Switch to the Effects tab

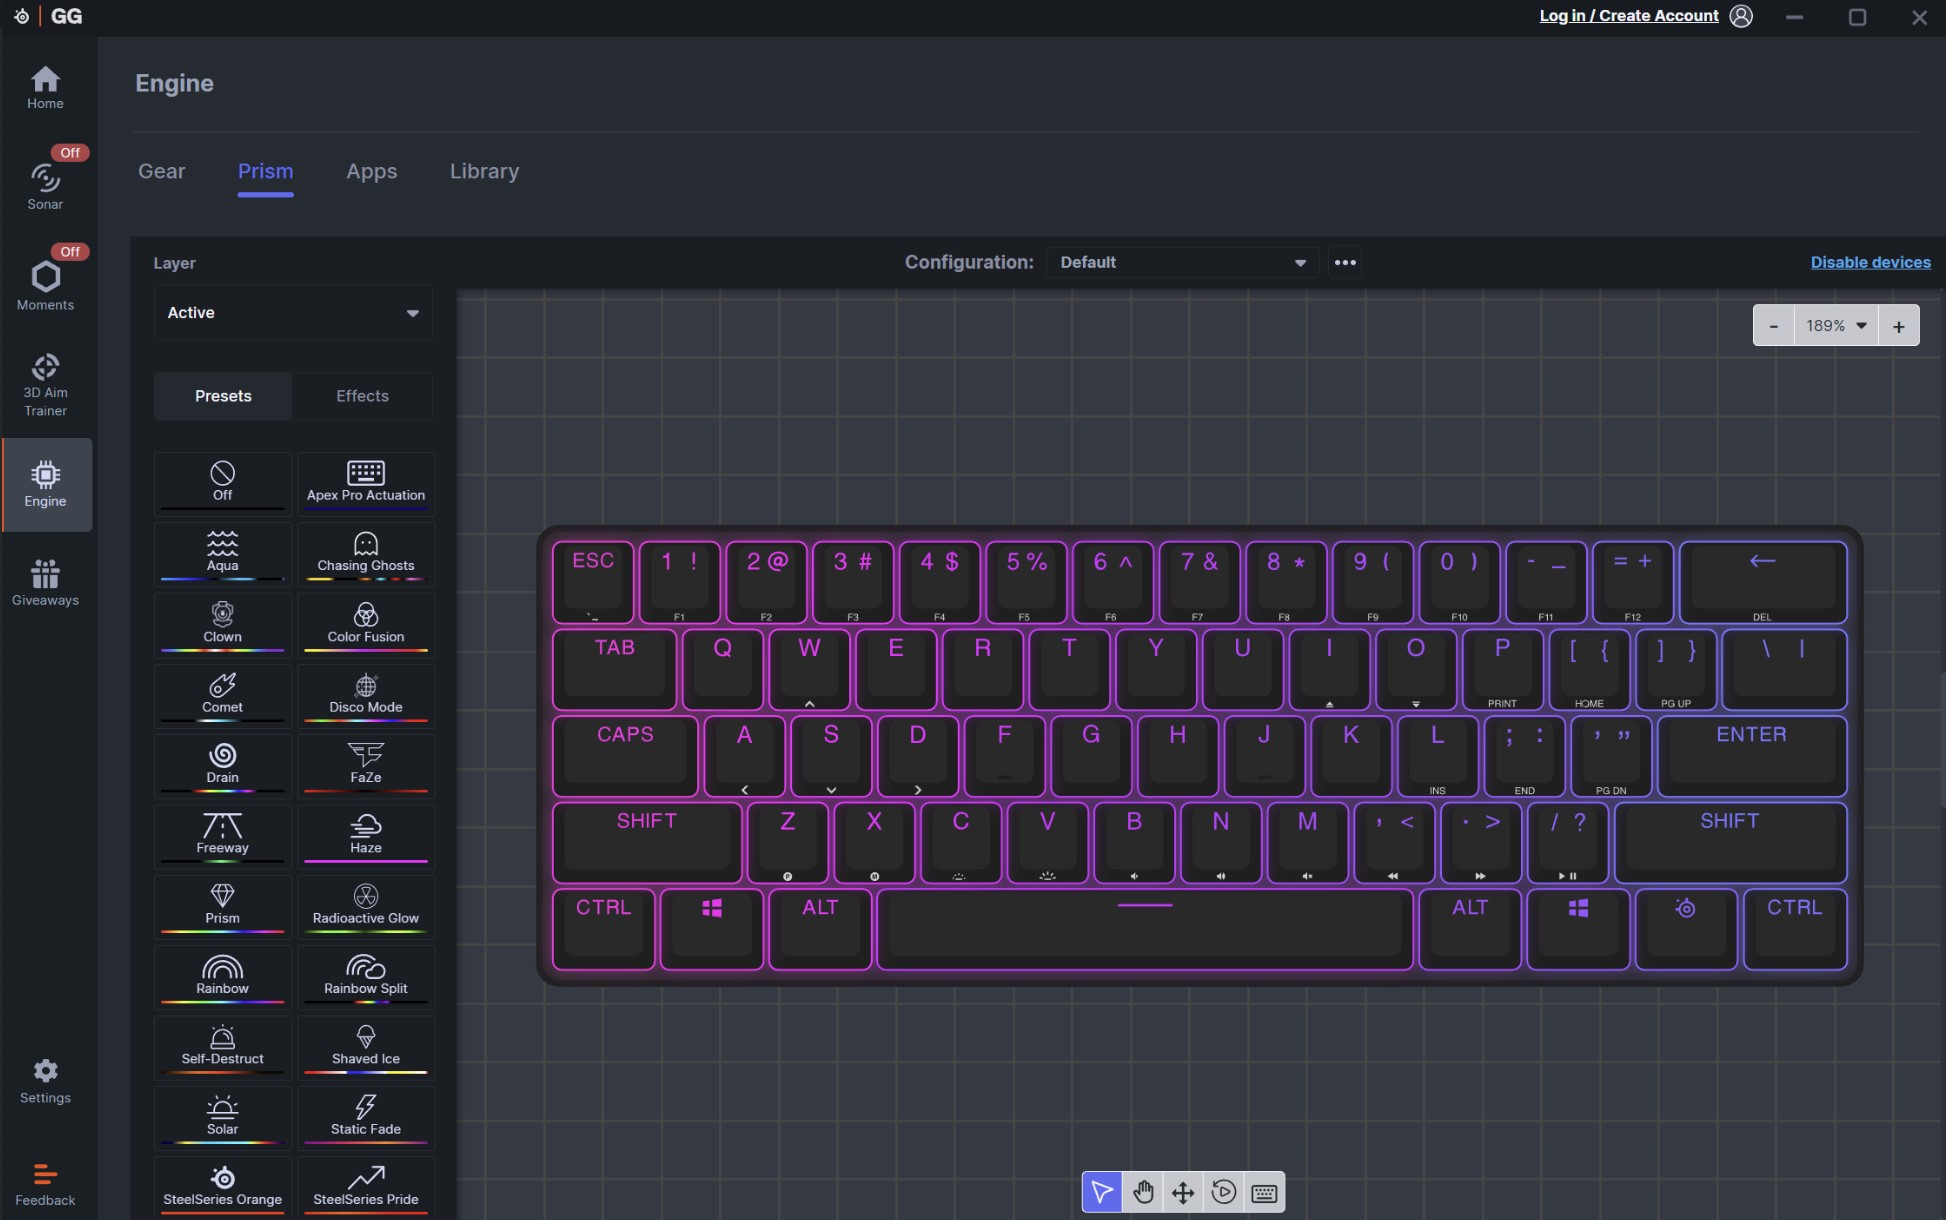pyautogui.click(x=362, y=396)
